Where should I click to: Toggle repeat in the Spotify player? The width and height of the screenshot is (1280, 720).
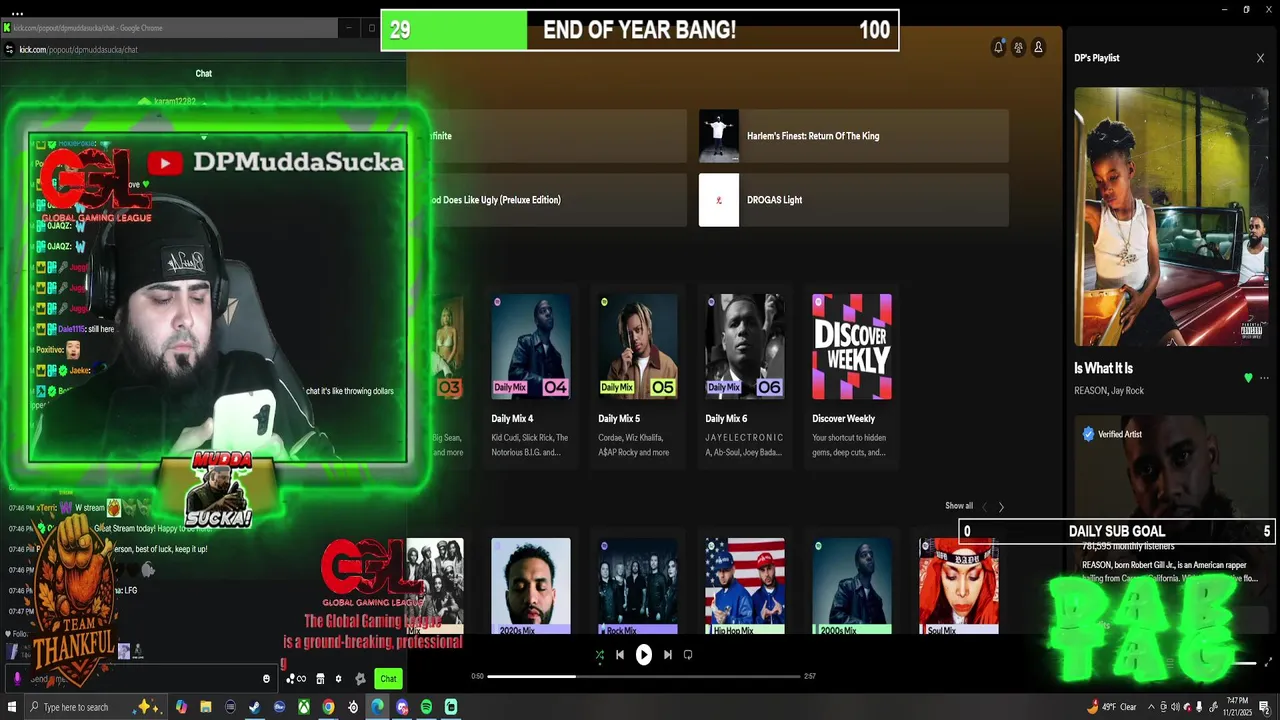pos(687,655)
